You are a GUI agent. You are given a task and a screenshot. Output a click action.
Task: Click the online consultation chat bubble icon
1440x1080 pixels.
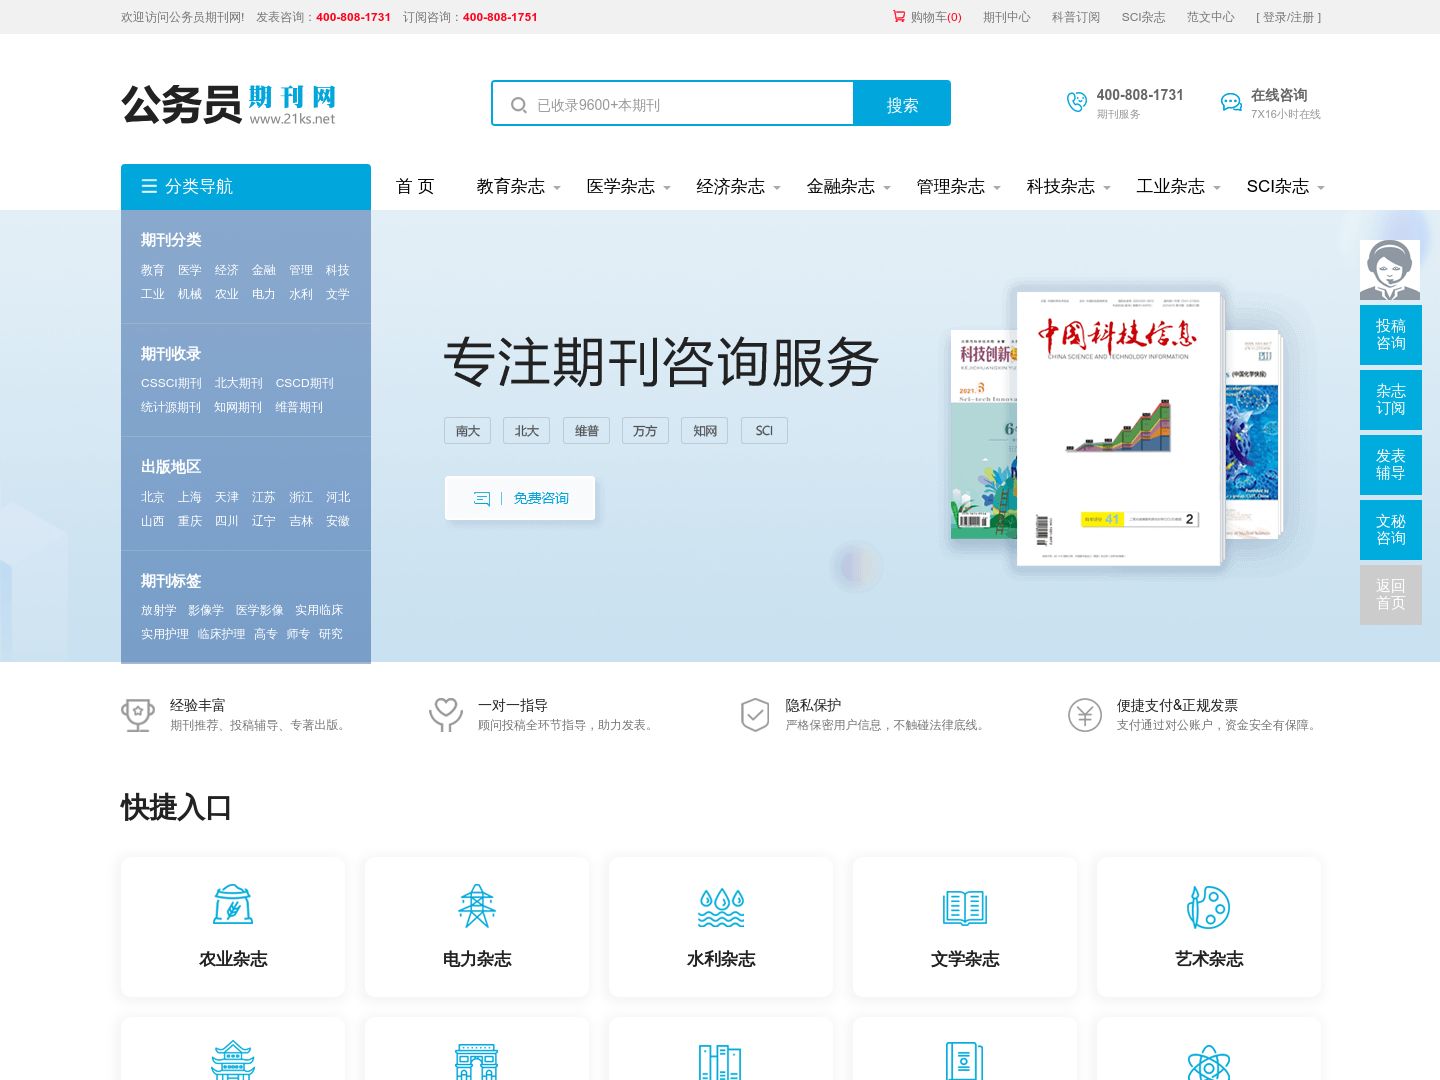click(1231, 102)
